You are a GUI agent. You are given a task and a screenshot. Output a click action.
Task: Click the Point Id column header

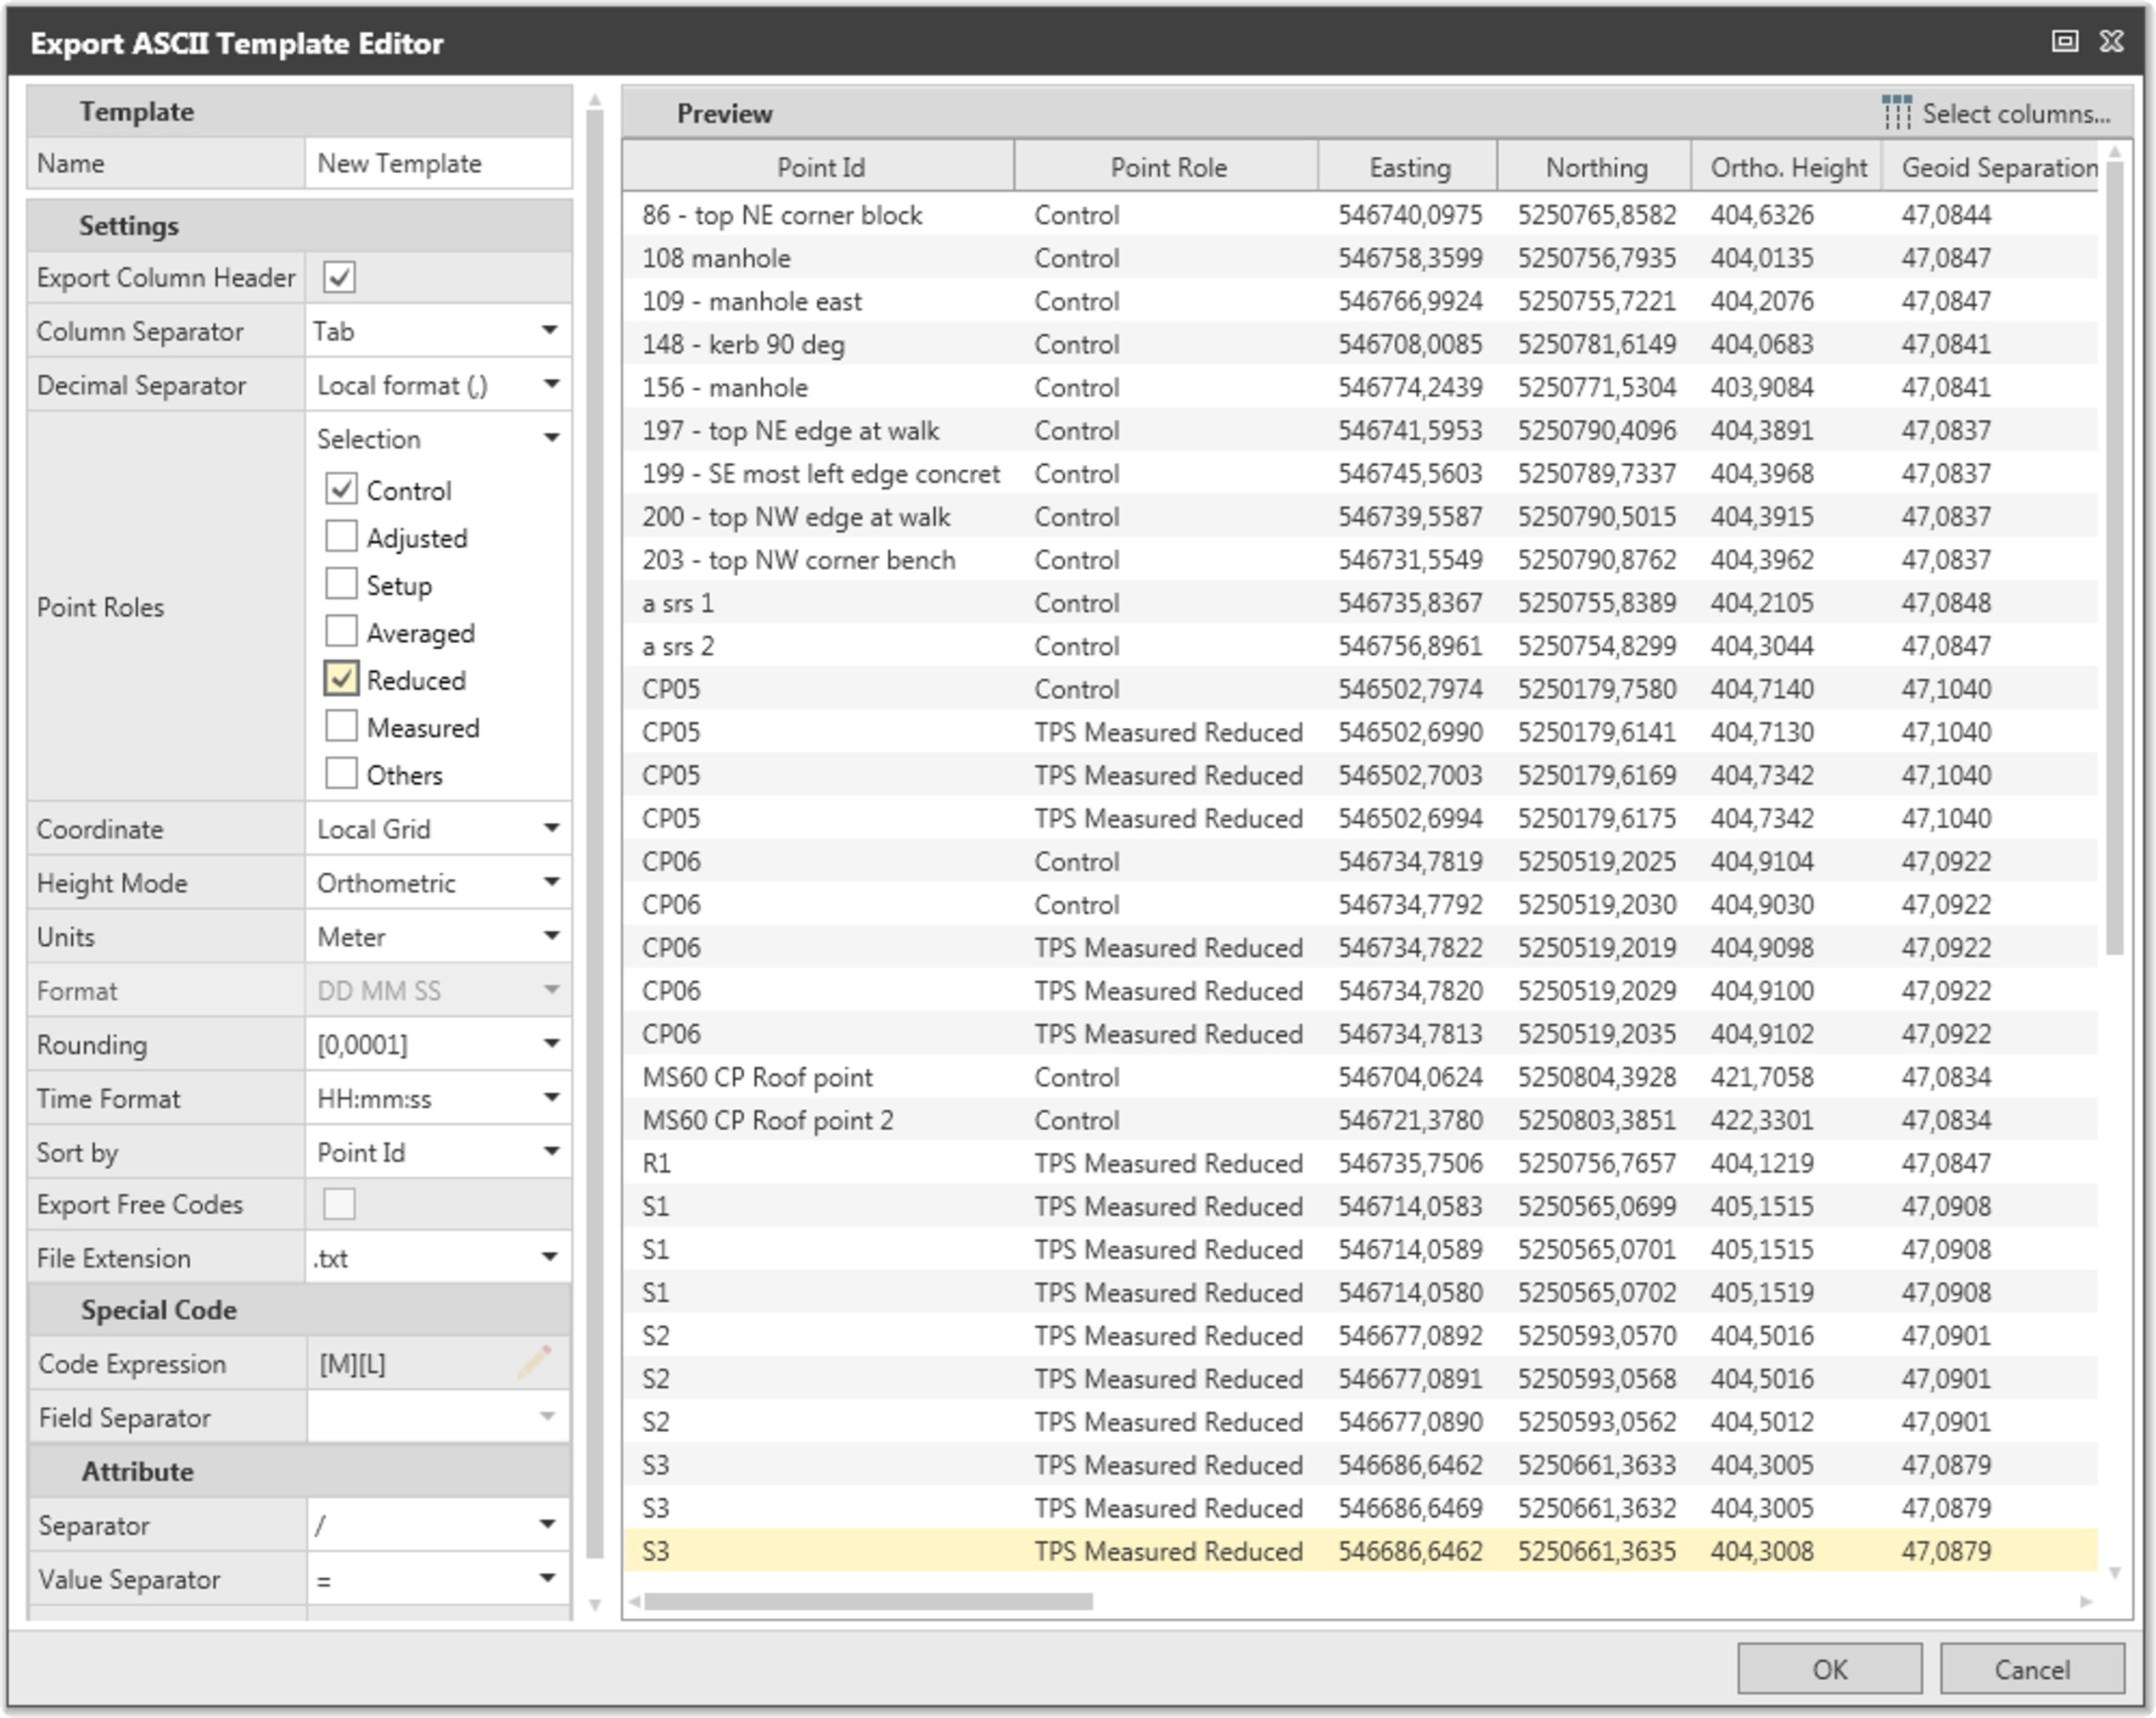coord(819,167)
